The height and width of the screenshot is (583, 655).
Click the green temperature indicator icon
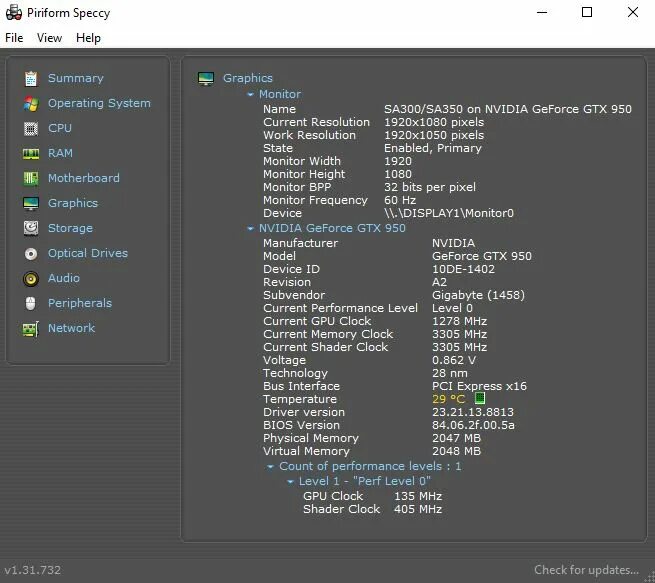480,398
